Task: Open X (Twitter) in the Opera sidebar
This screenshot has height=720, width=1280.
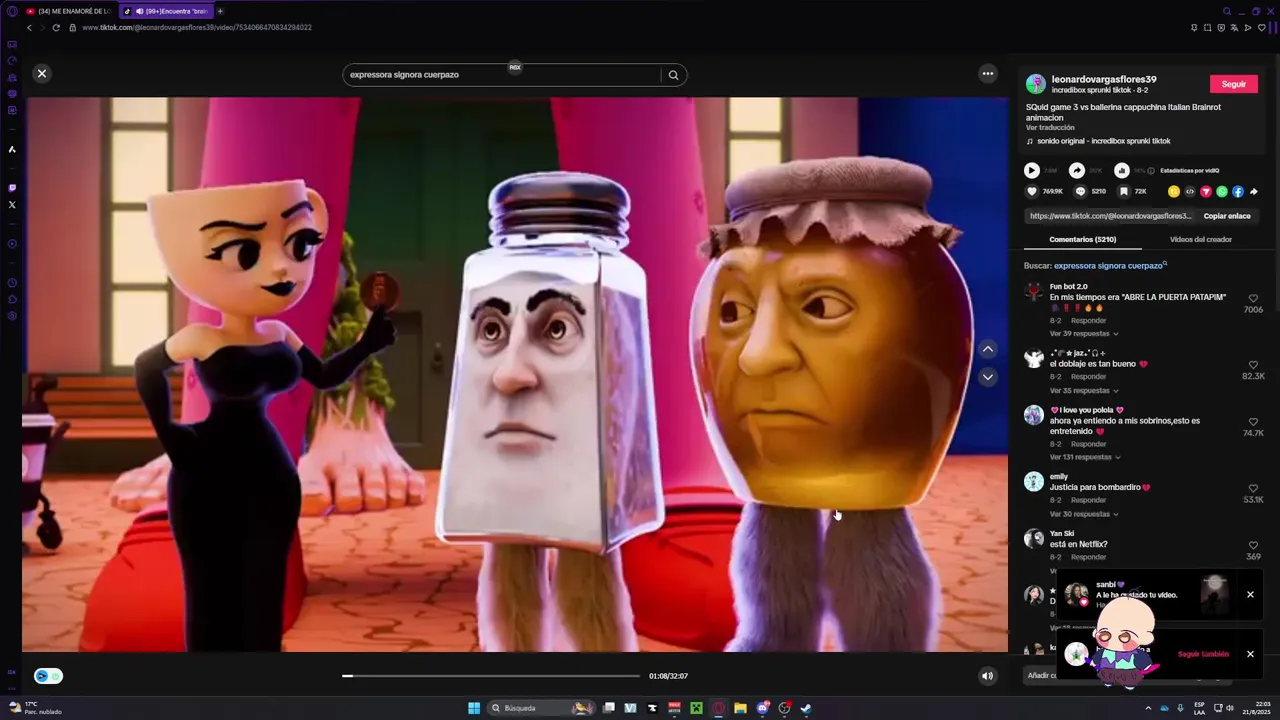Action: click(12, 205)
